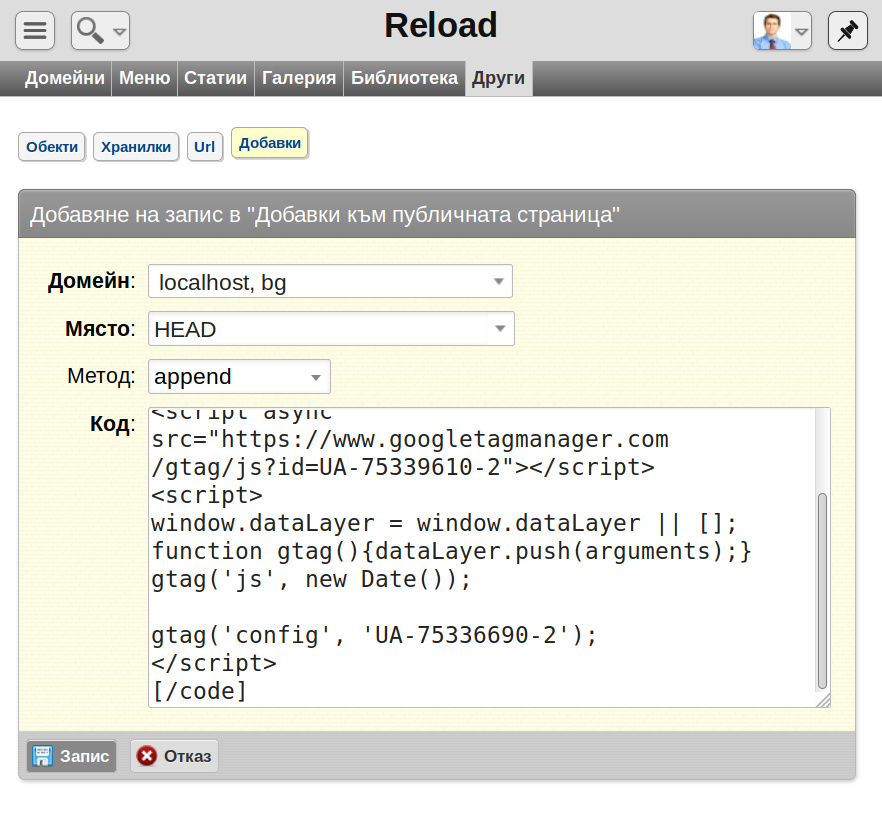
Task: Expand the Място dropdown showing HEAD
Action: pos(331,329)
